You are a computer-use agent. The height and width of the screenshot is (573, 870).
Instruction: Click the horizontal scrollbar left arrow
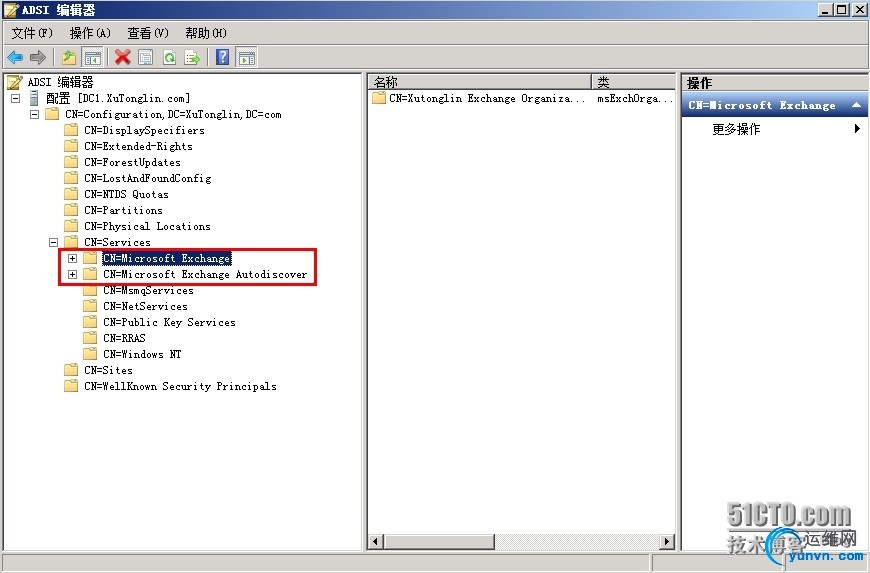click(376, 541)
